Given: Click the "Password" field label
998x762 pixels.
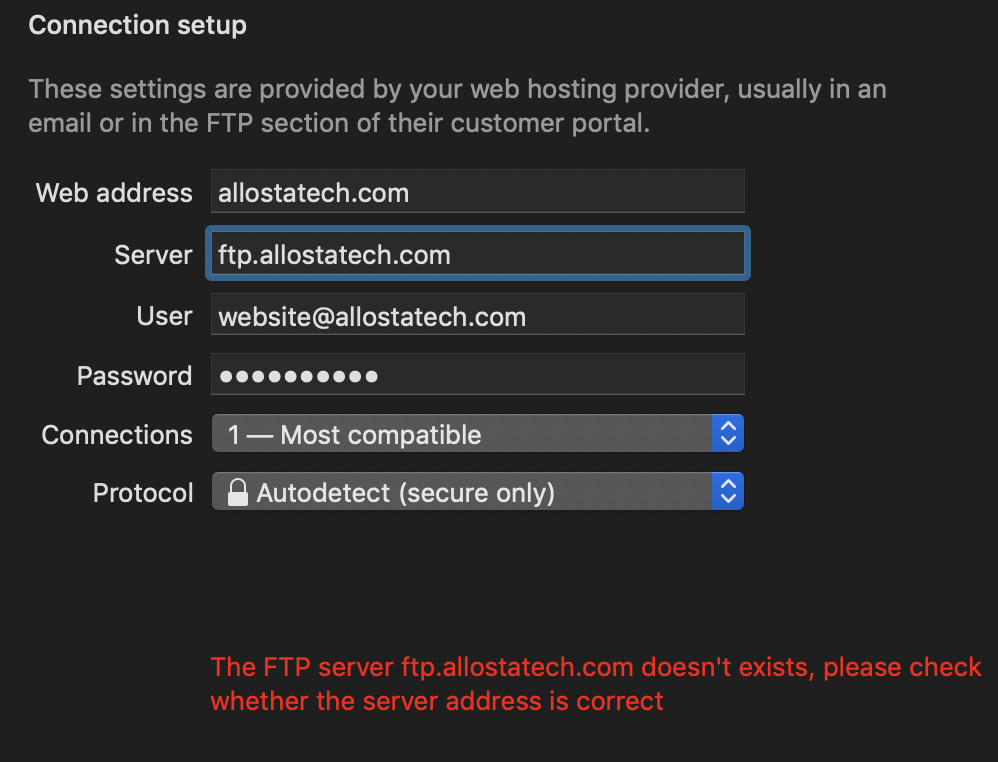Looking at the screenshot, I should click(x=134, y=376).
